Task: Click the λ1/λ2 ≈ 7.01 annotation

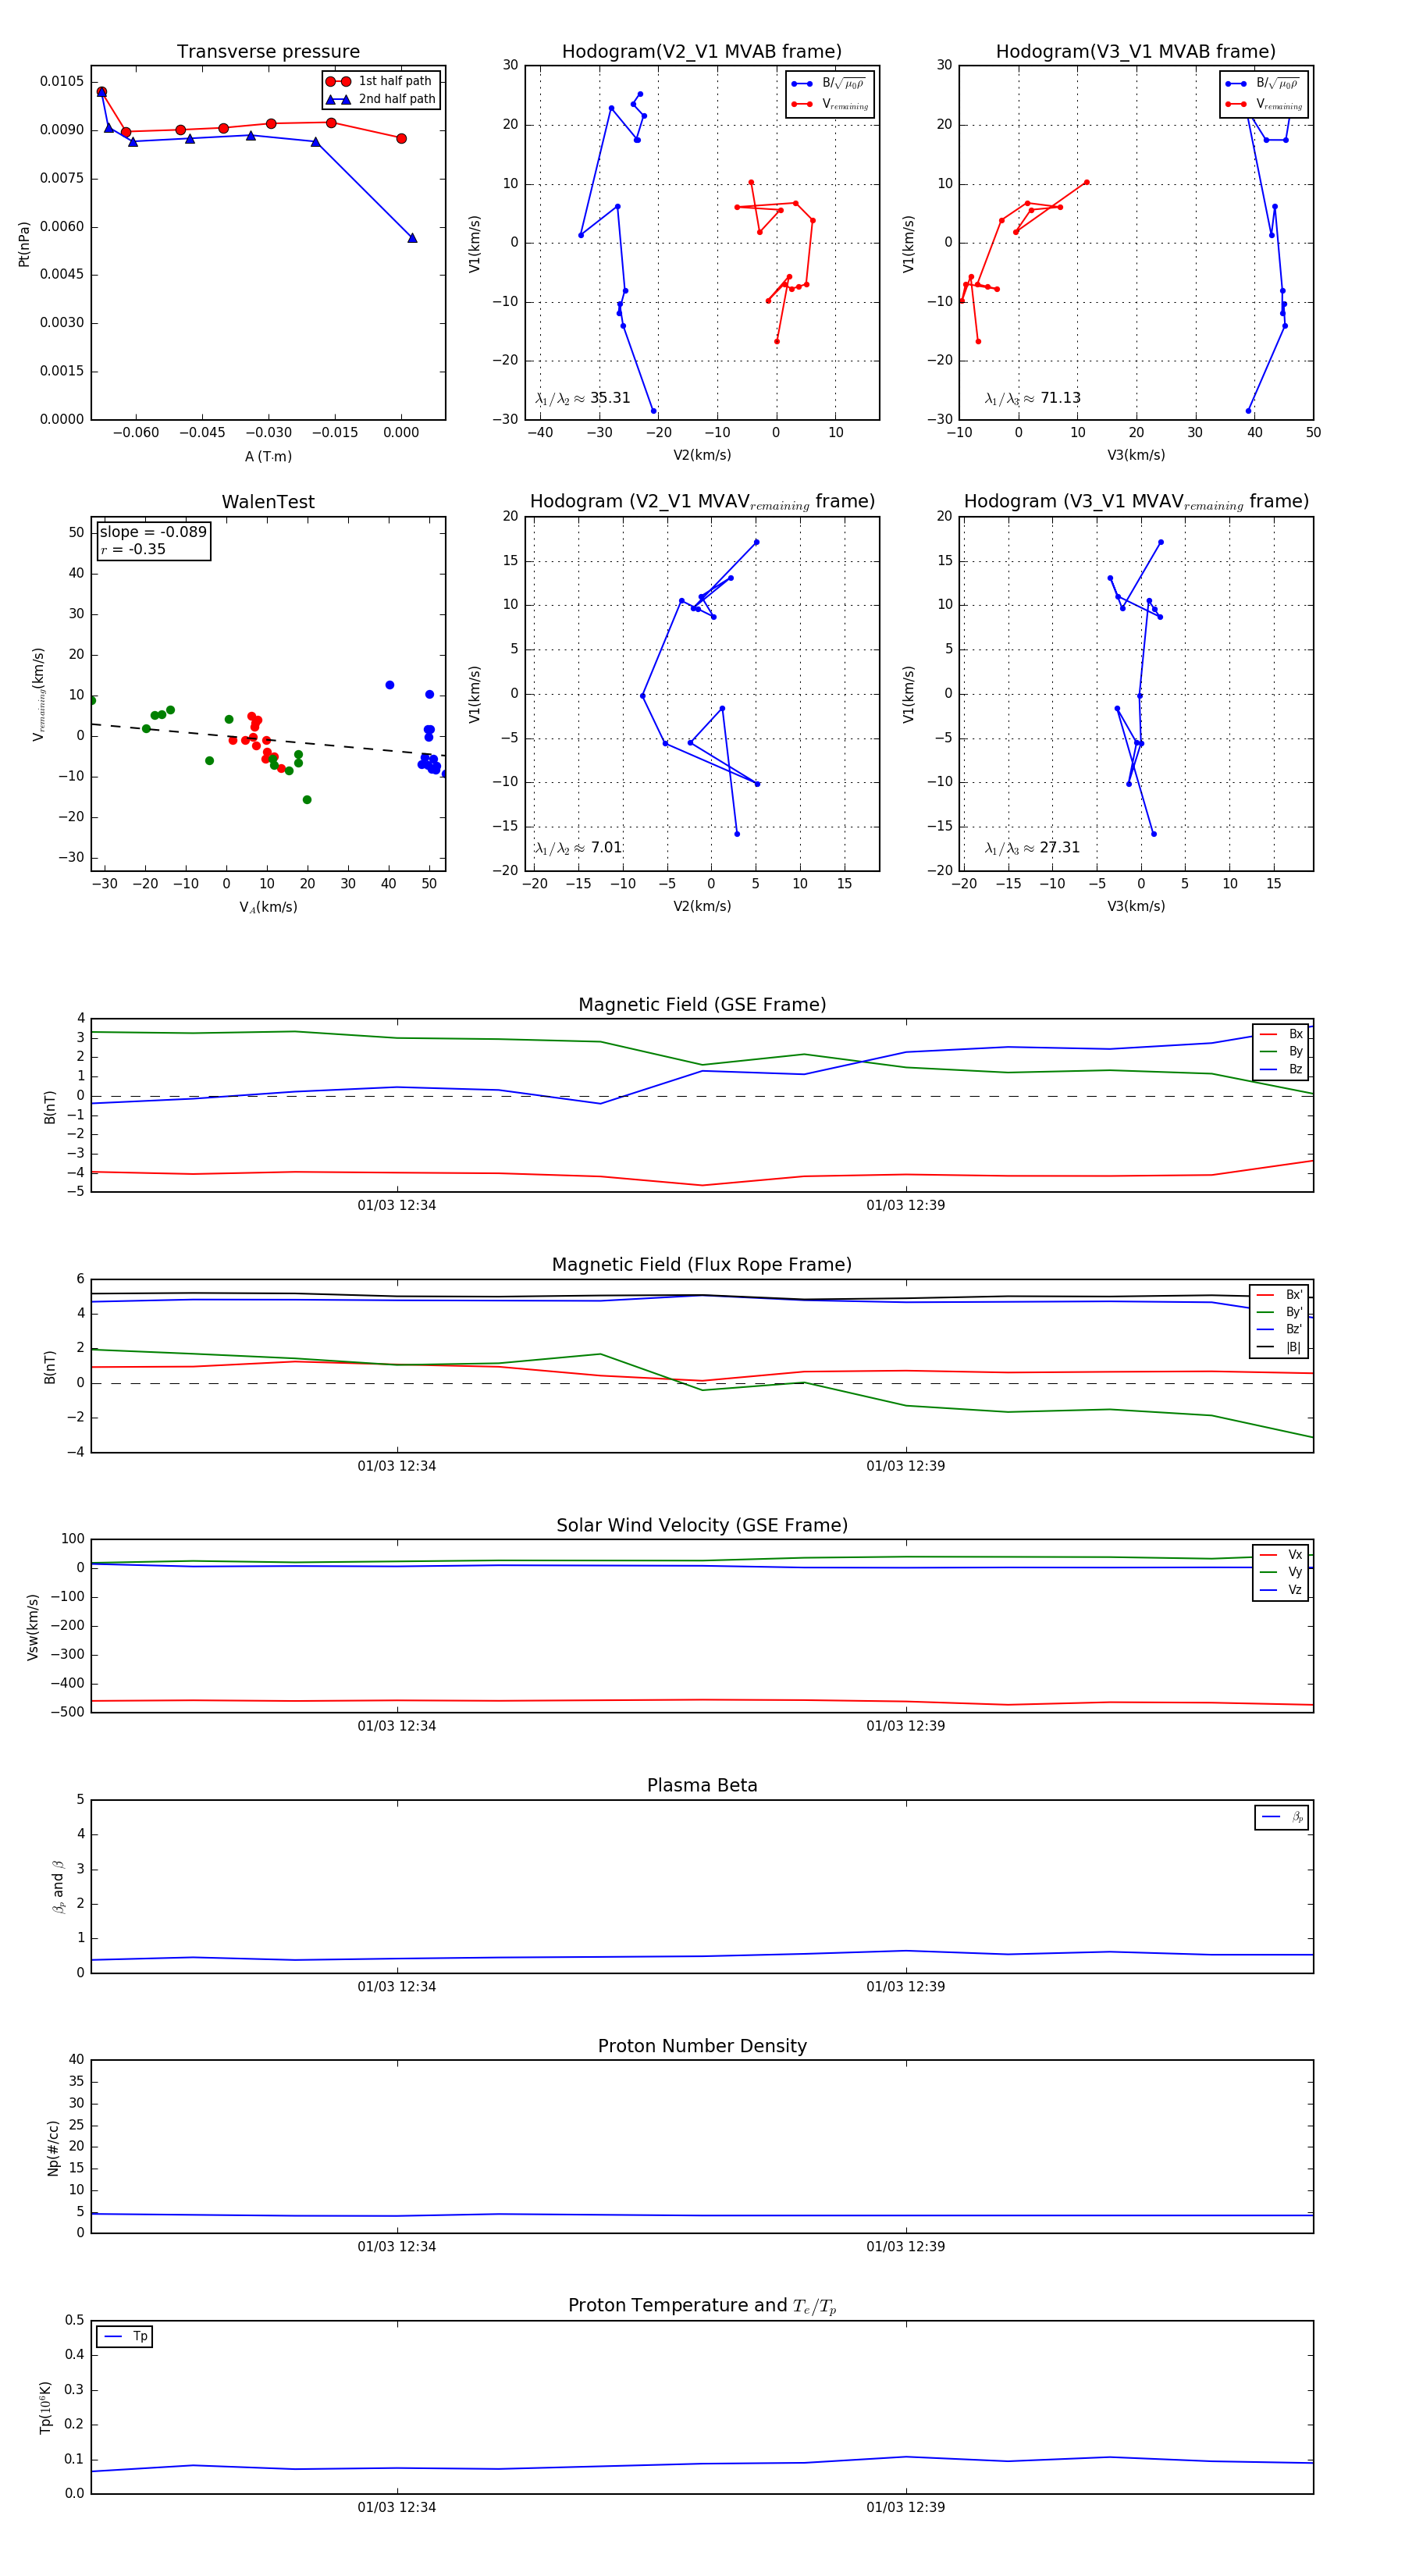Action: pos(579,848)
